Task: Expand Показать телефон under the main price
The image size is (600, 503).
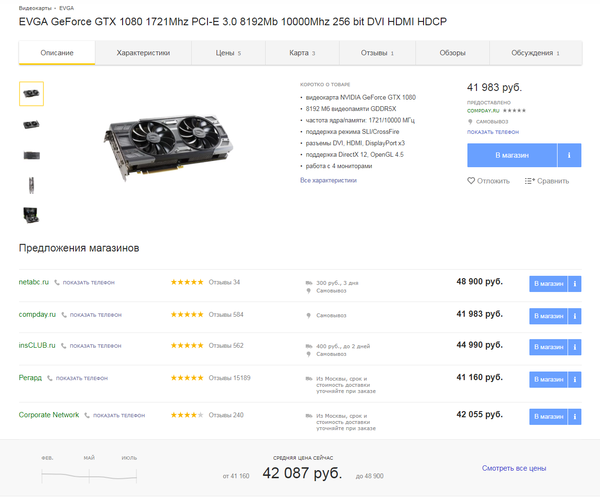Action: click(x=492, y=131)
